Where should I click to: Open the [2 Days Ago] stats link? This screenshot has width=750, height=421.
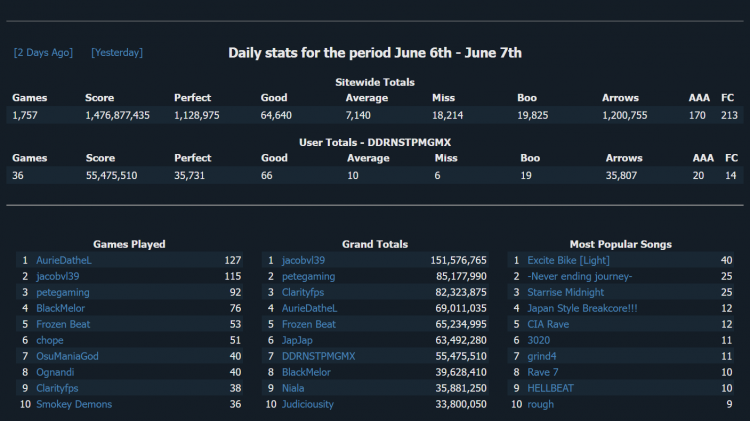pos(43,53)
